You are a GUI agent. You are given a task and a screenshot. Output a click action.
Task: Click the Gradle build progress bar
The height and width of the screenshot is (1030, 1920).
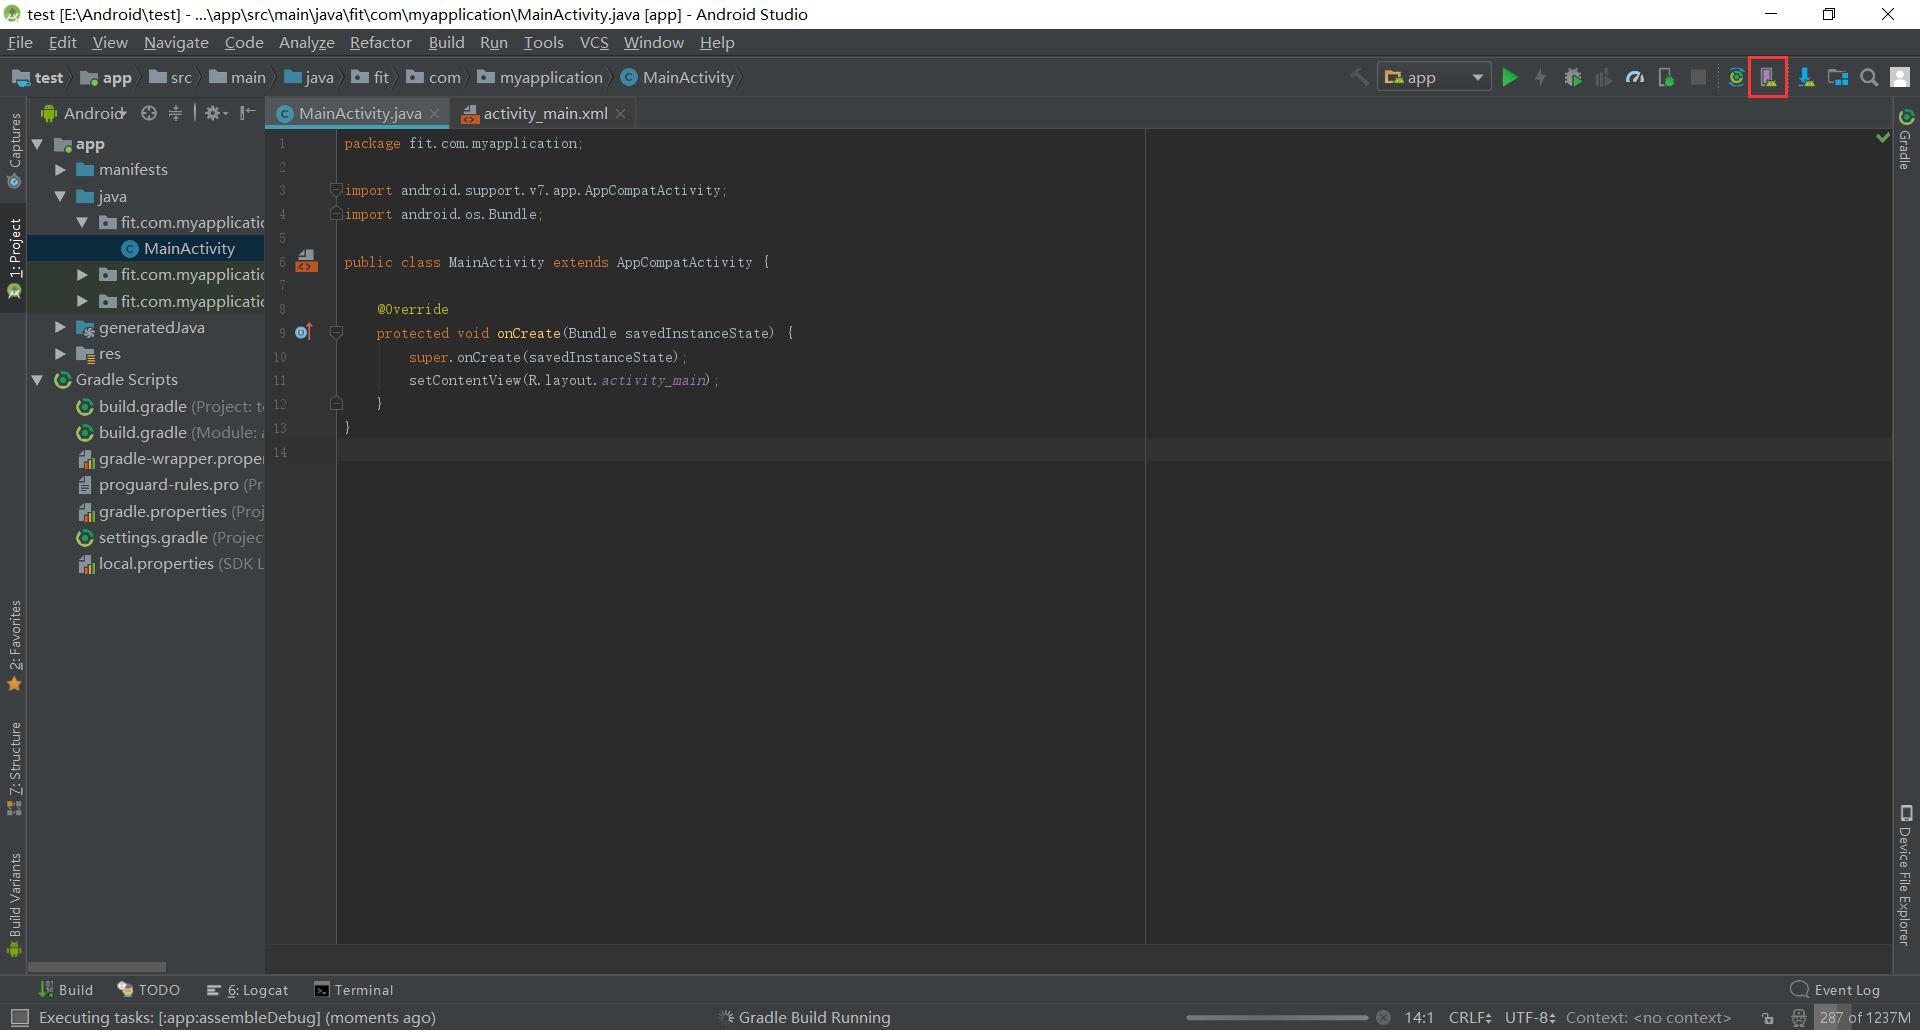click(1277, 1018)
